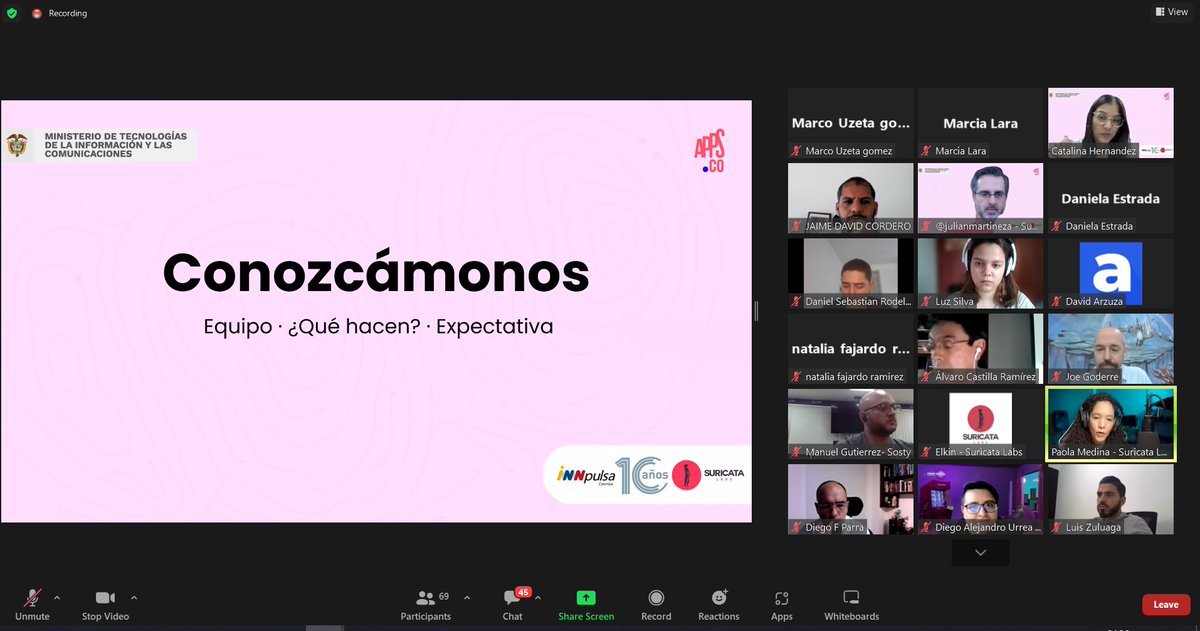
Task: Click 'Equipo · ¿Qué hacen? · Expectativa' subtitle
Action: pos(378,327)
